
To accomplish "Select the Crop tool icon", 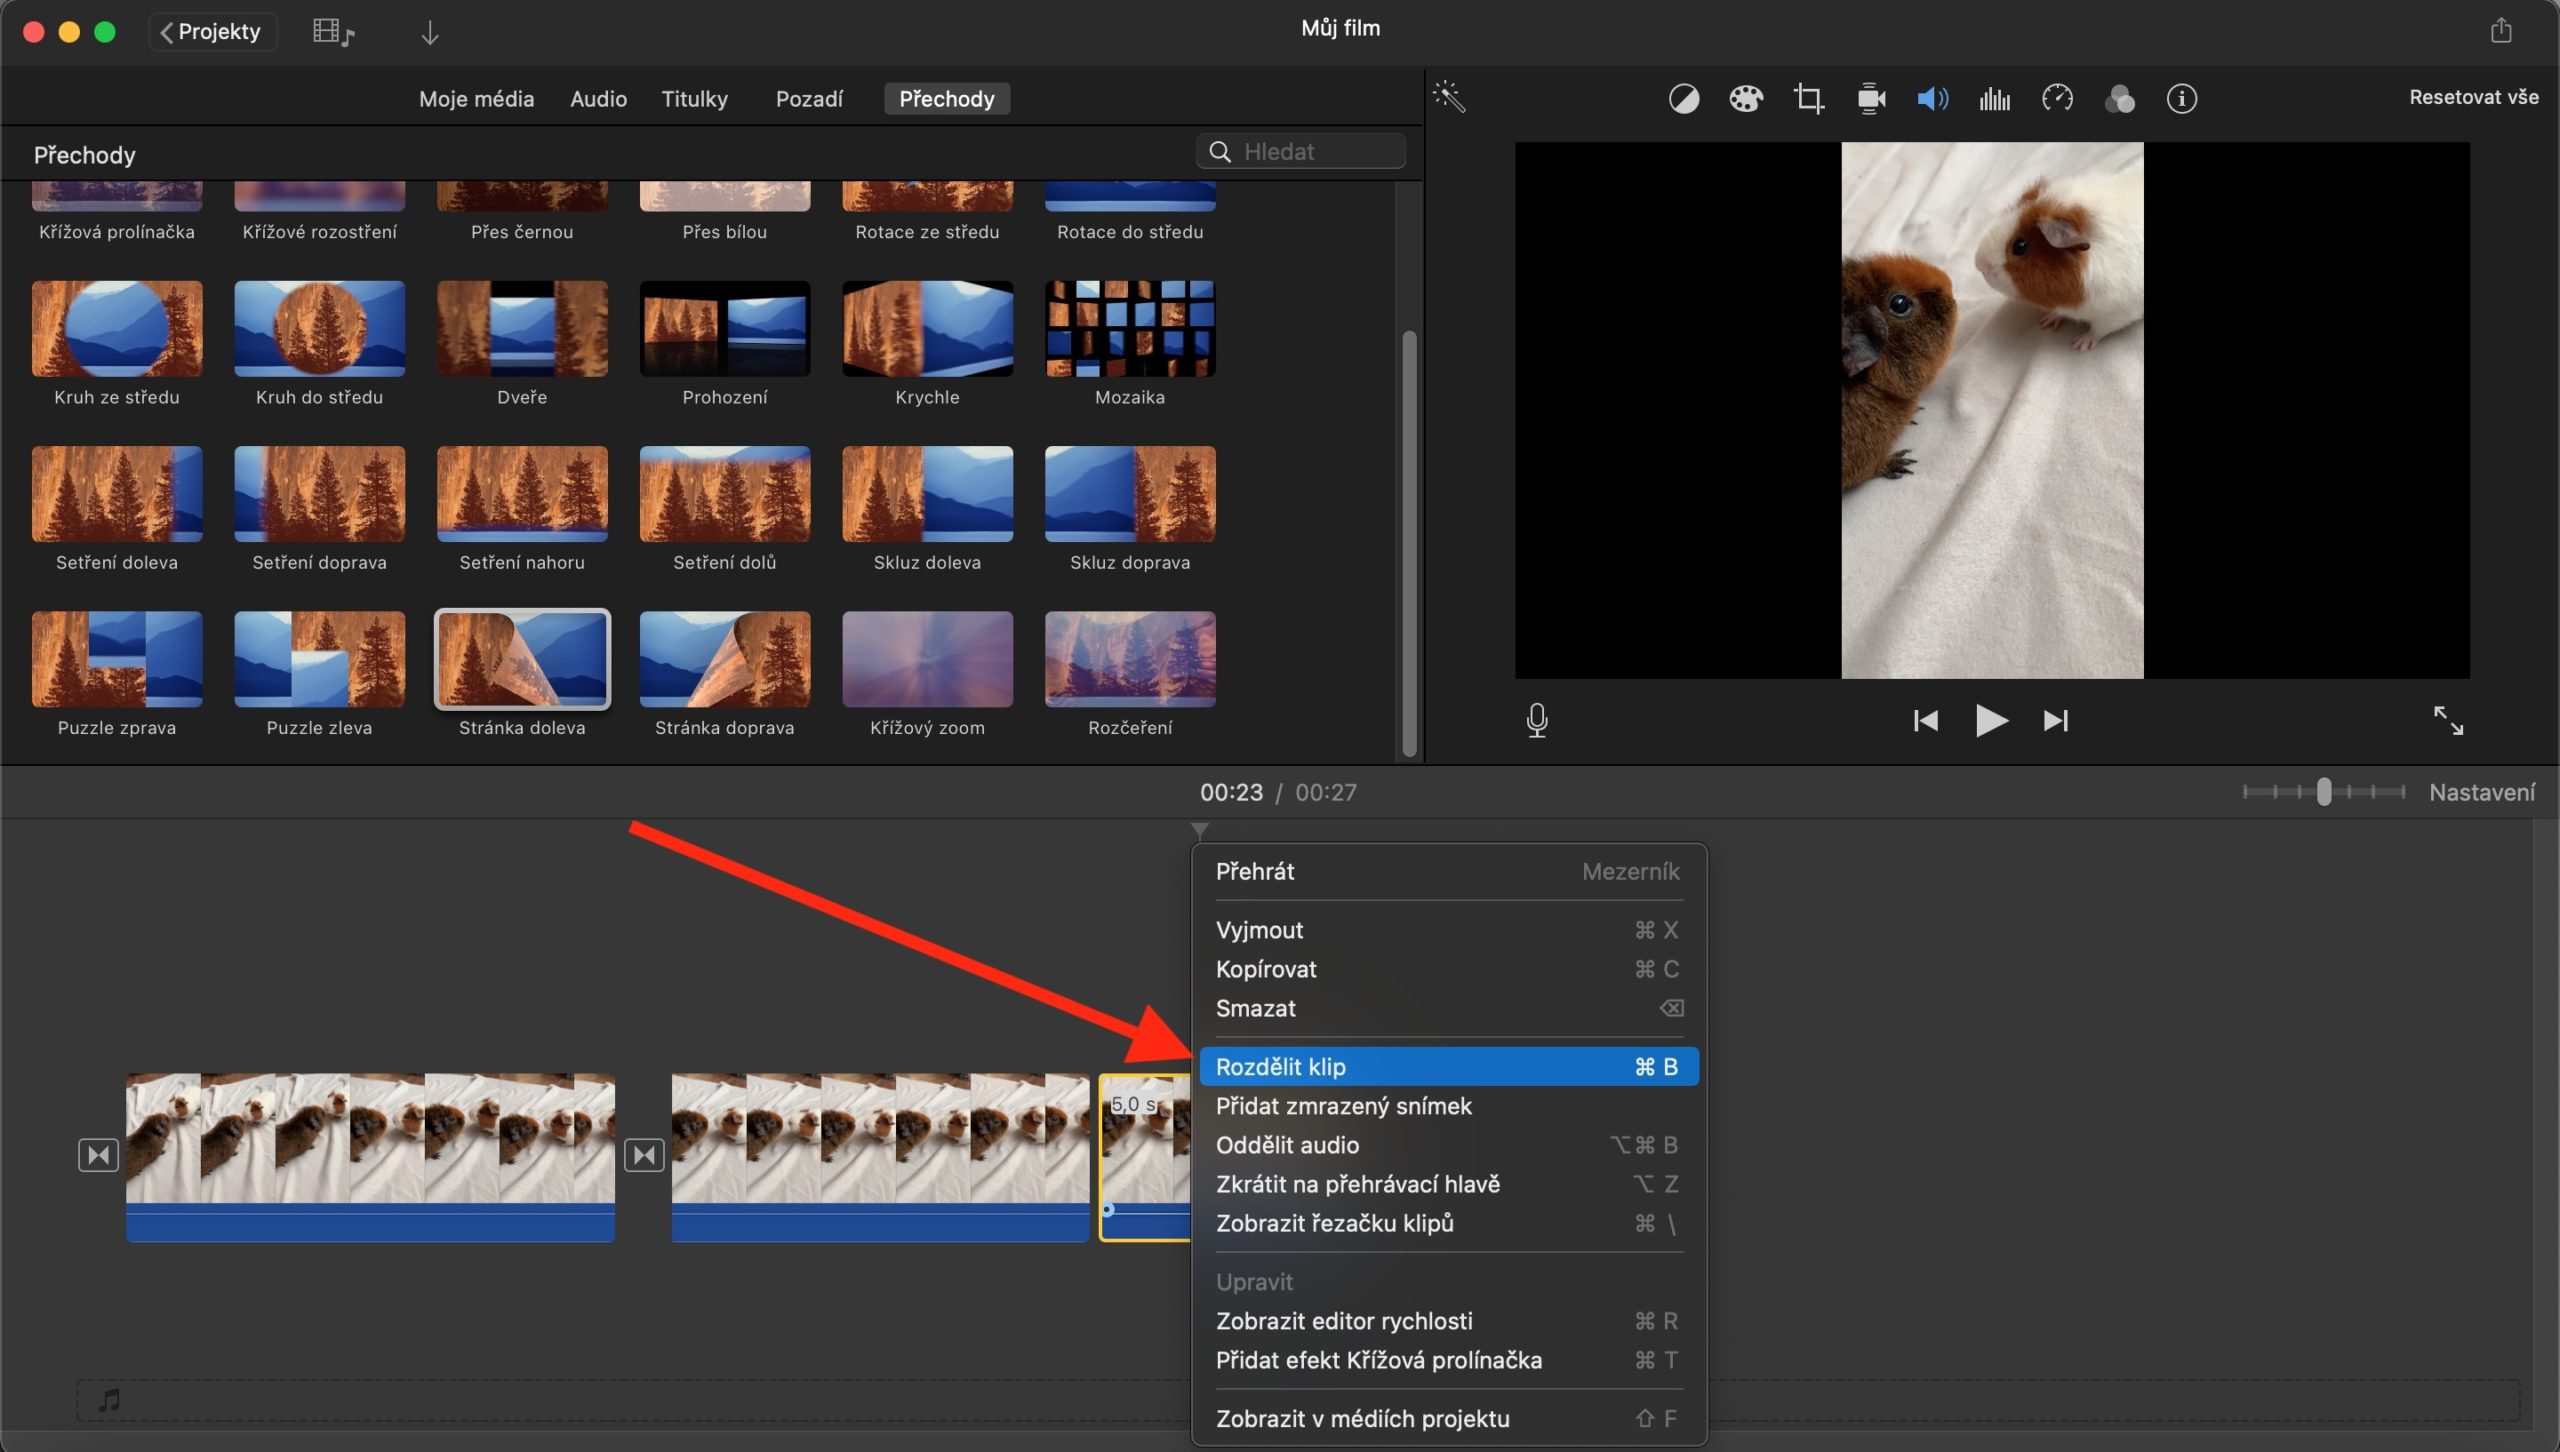I will (x=1808, y=98).
